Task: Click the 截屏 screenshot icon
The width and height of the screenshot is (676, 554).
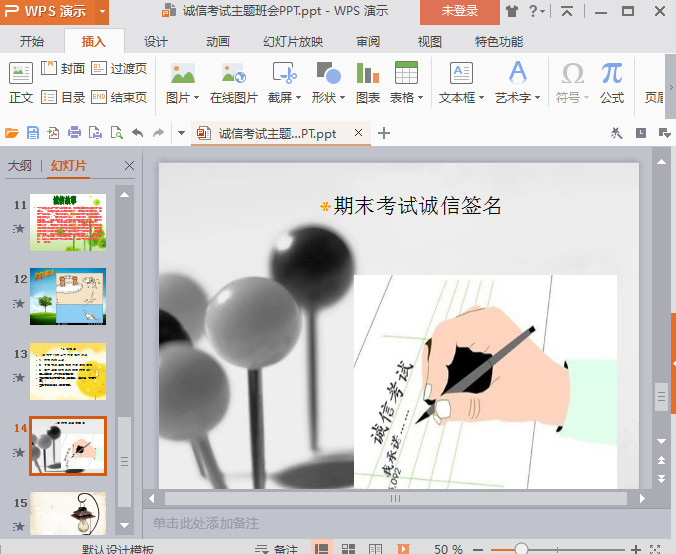Action: 285,73
